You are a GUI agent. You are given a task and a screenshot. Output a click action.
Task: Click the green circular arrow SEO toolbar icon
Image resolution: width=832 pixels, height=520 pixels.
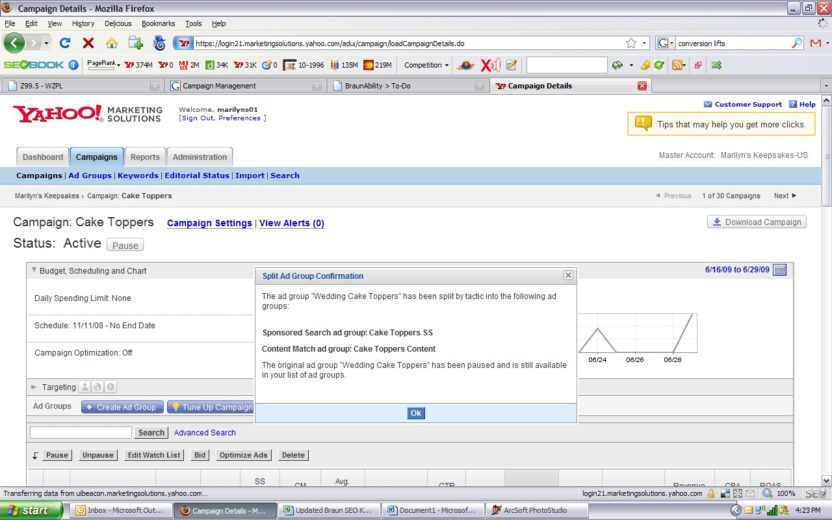click(659, 65)
